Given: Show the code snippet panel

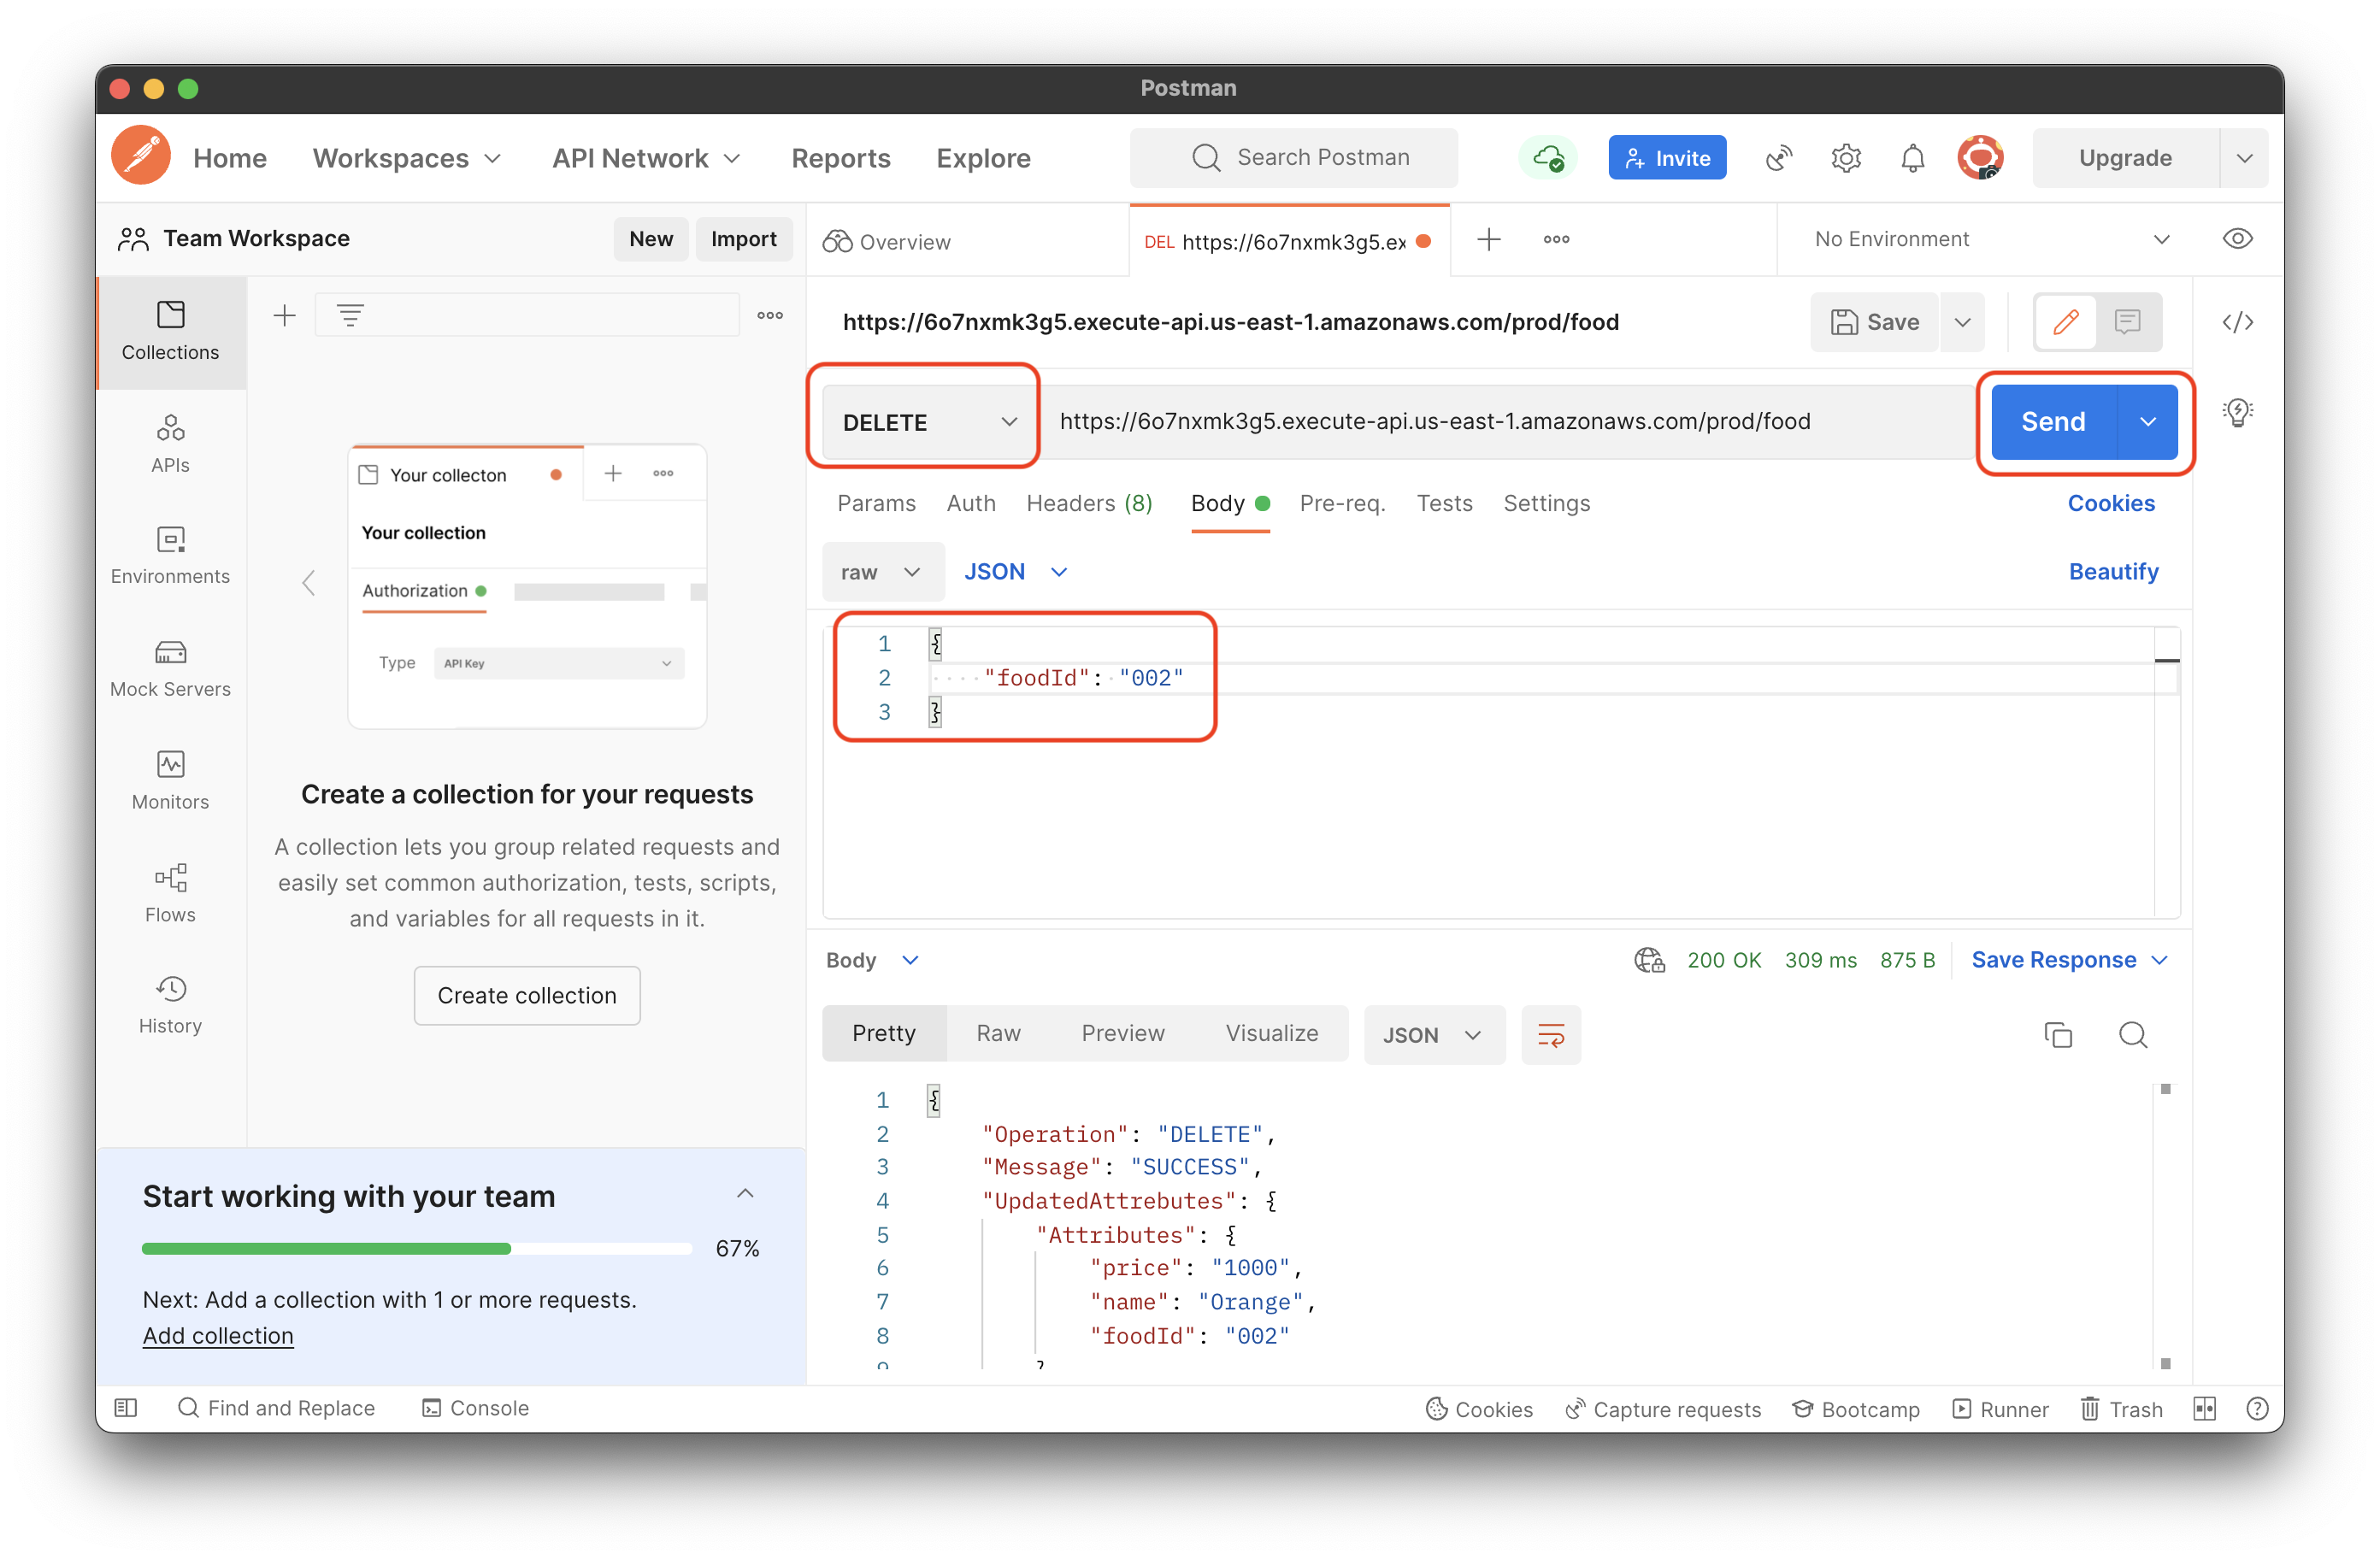Looking at the screenshot, I should [2237, 322].
